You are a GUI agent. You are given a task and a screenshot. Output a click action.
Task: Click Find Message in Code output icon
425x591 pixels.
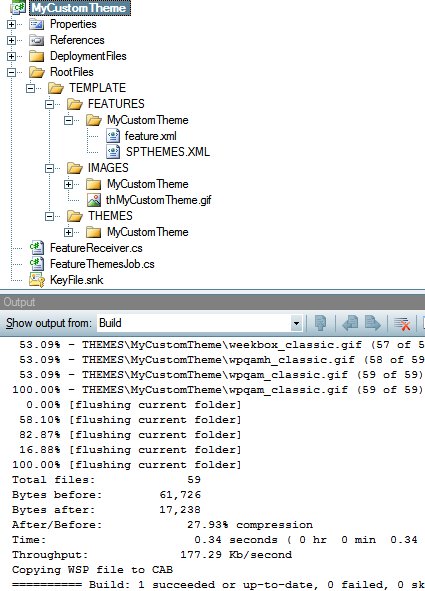pyautogui.click(x=320, y=323)
